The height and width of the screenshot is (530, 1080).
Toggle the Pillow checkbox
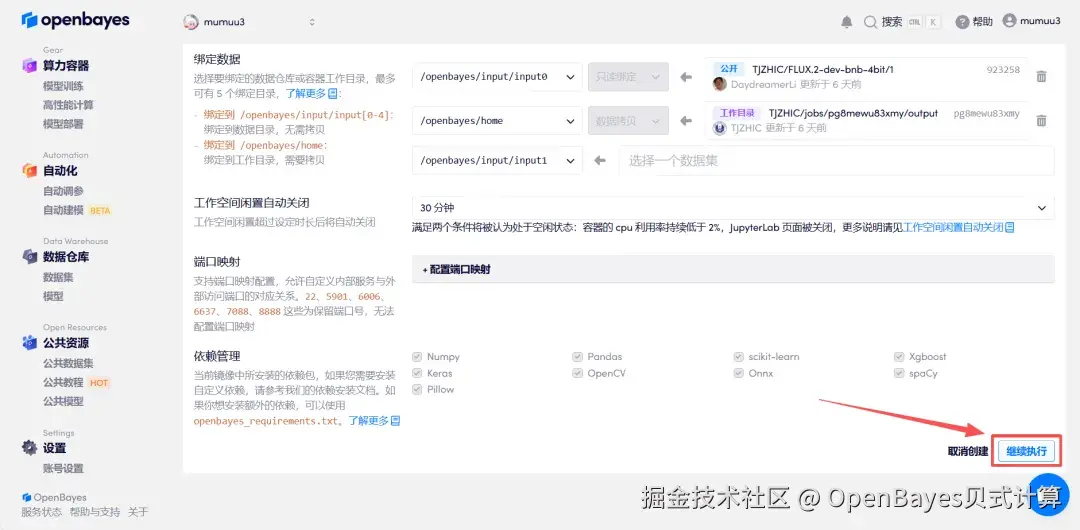click(x=417, y=389)
